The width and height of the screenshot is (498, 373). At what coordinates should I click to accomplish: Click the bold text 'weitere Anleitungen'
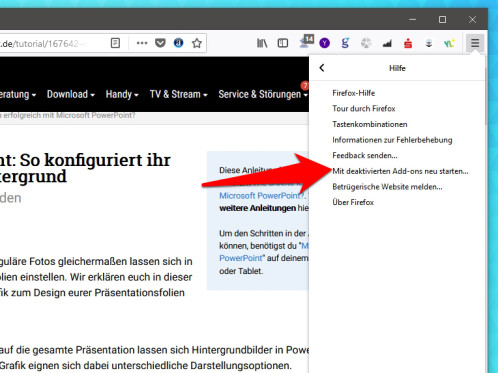pos(257,208)
